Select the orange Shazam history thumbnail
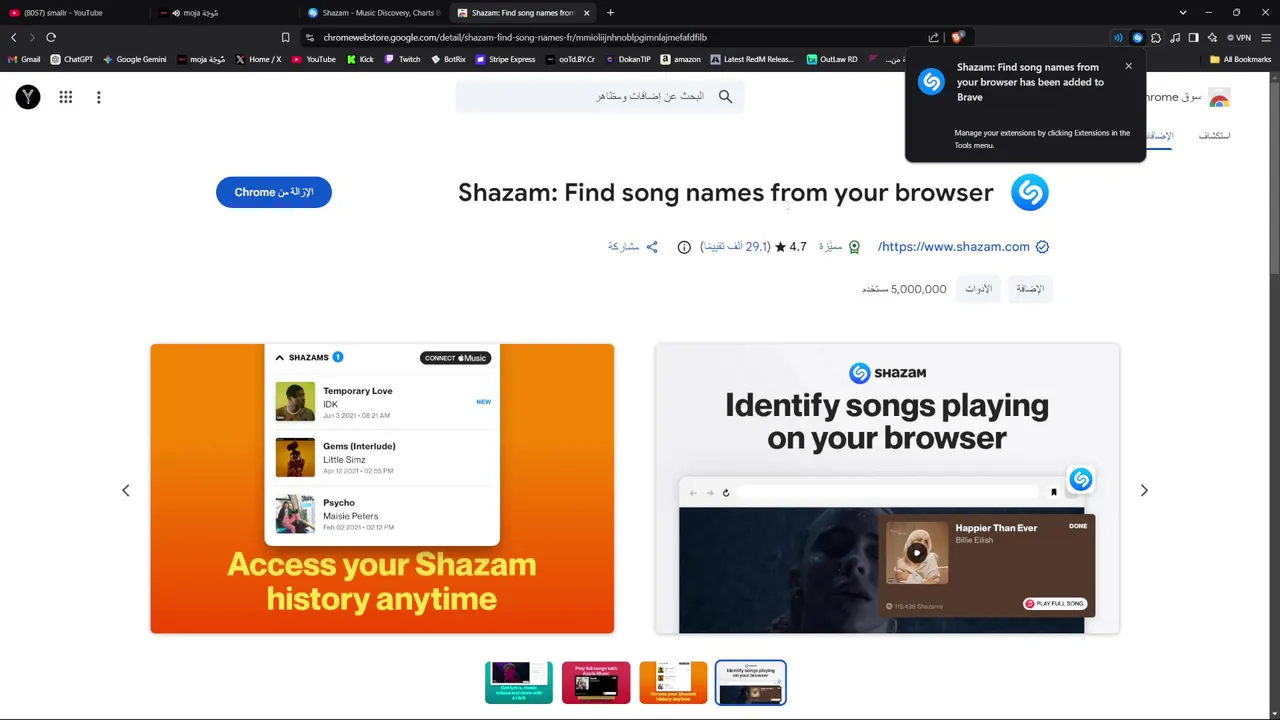The image size is (1280, 720). (673, 683)
